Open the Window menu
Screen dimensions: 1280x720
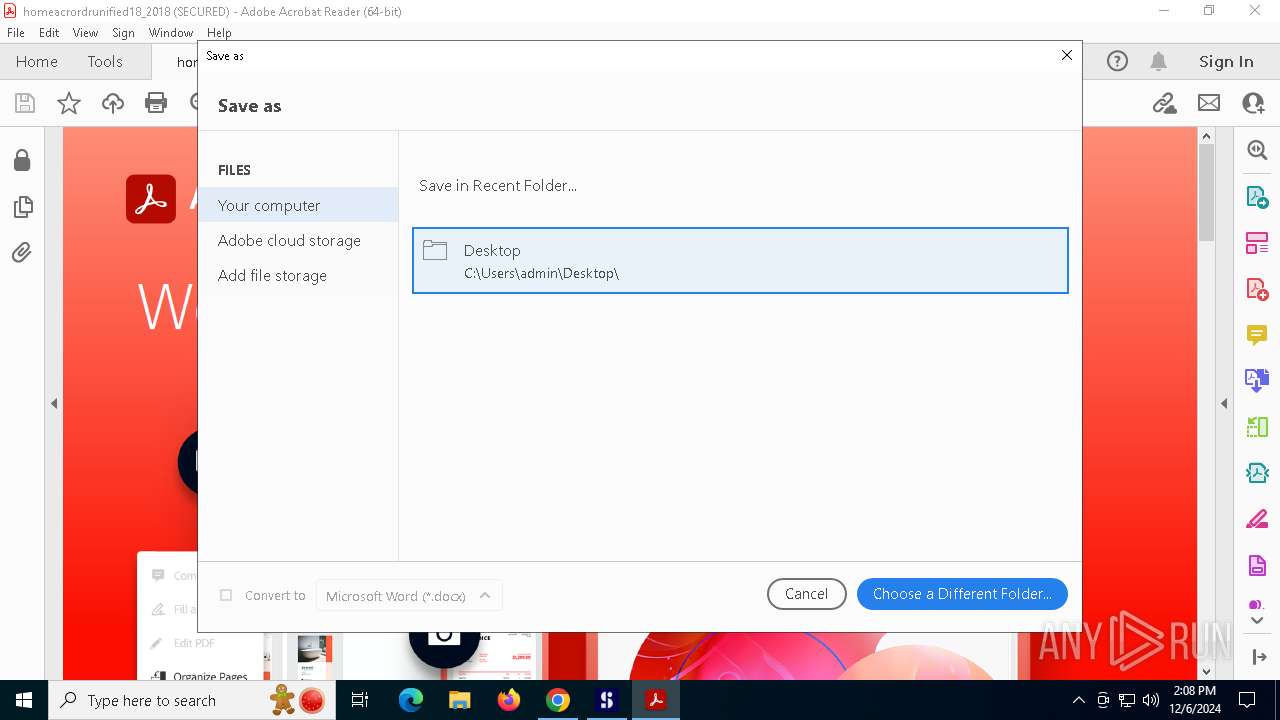(x=171, y=33)
